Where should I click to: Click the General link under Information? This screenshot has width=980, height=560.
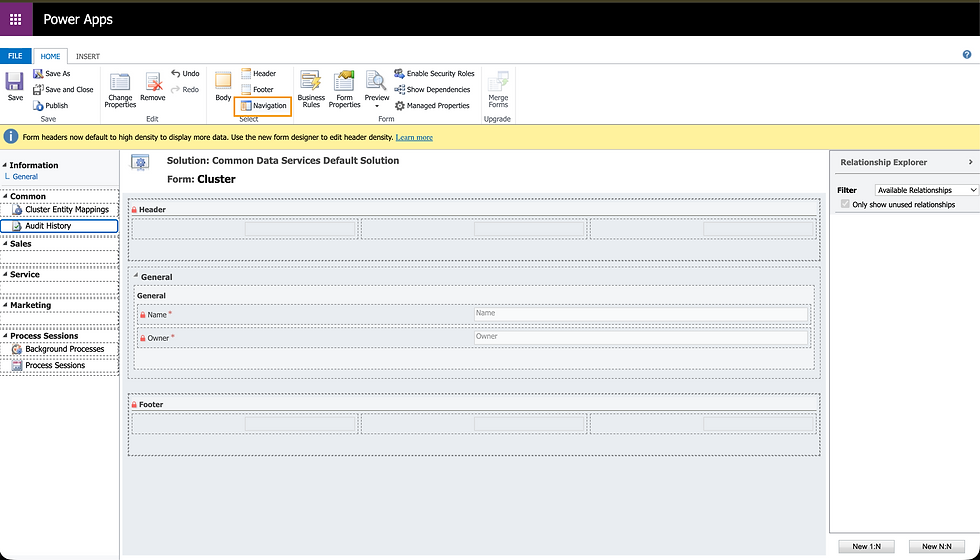click(x=25, y=176)
